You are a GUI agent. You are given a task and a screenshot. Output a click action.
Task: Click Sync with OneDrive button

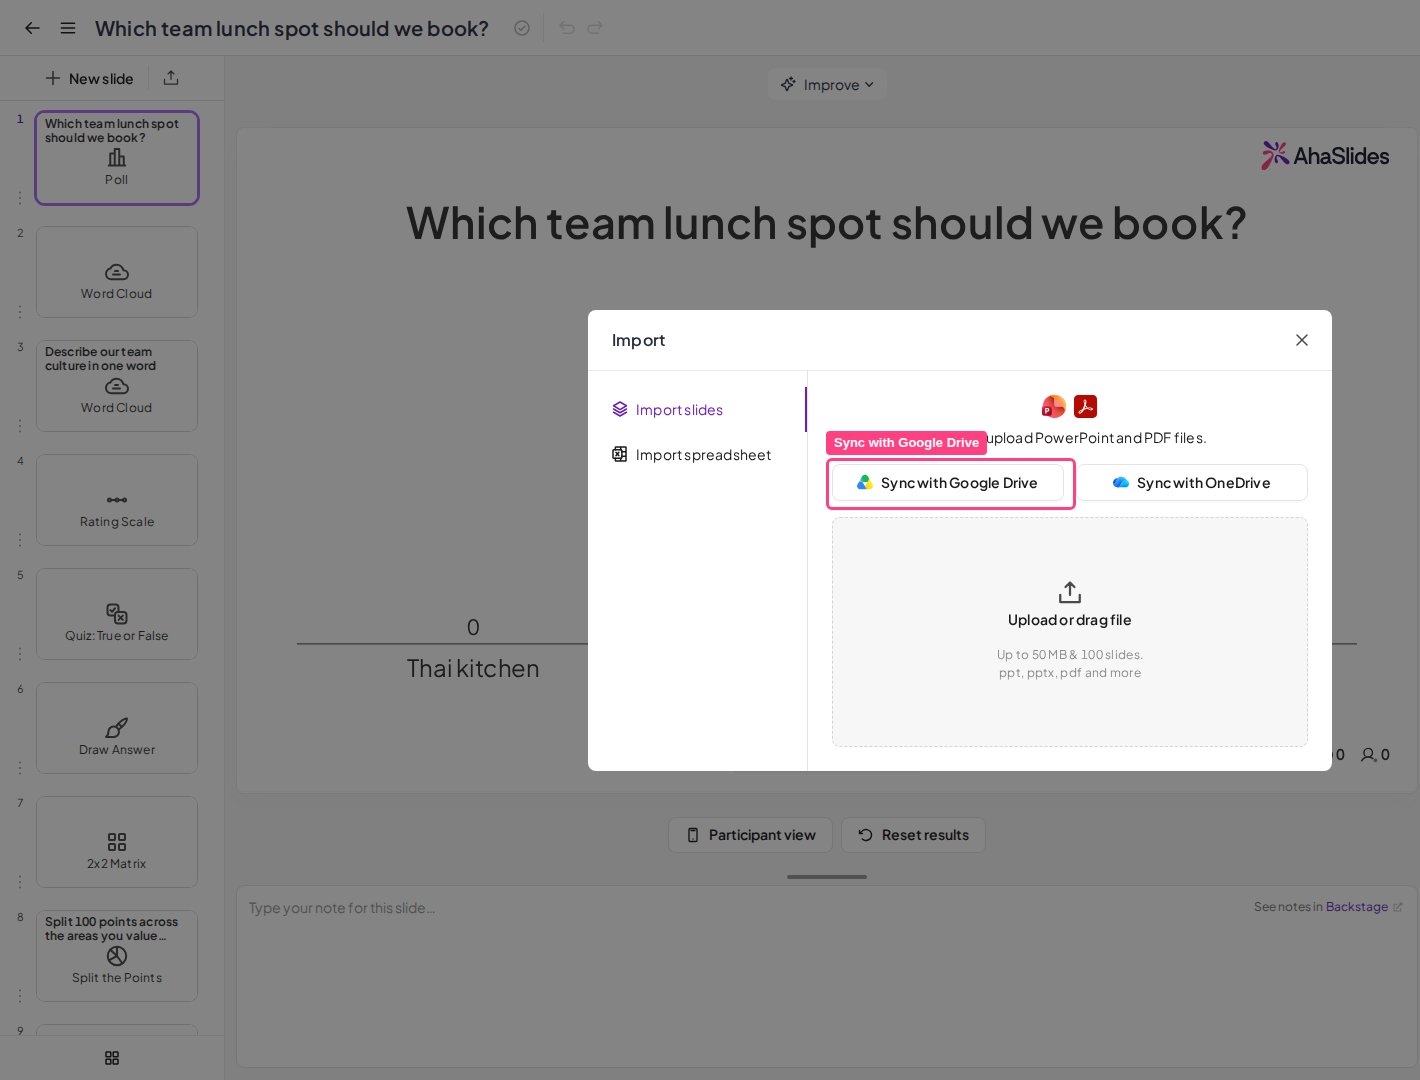1192,483
